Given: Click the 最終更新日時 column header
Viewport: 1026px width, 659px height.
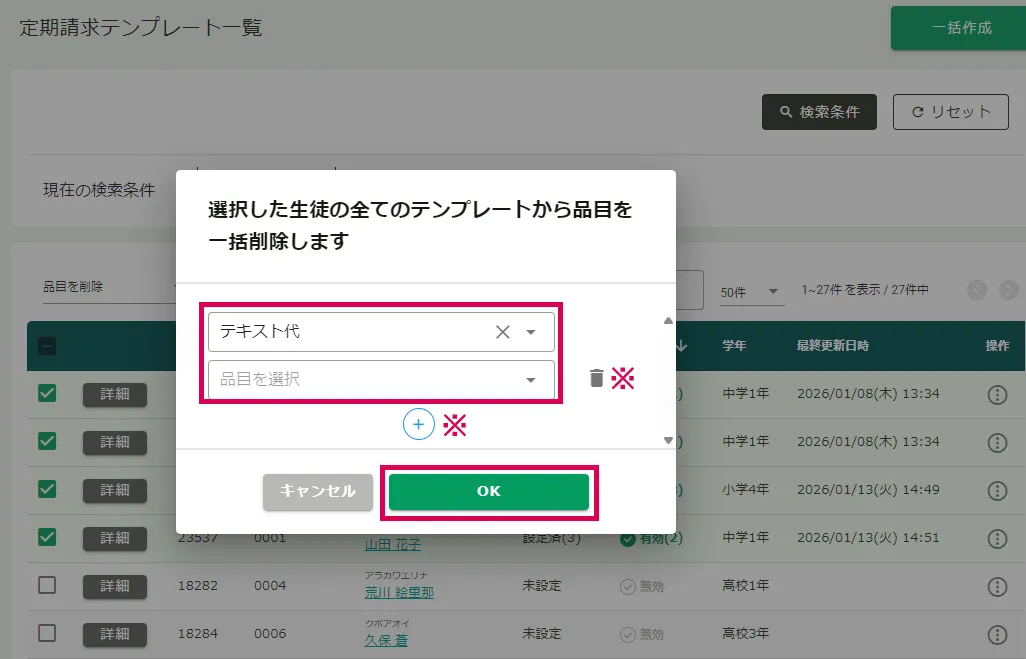Looking at the screenshot, I should (x=832, y=346).
